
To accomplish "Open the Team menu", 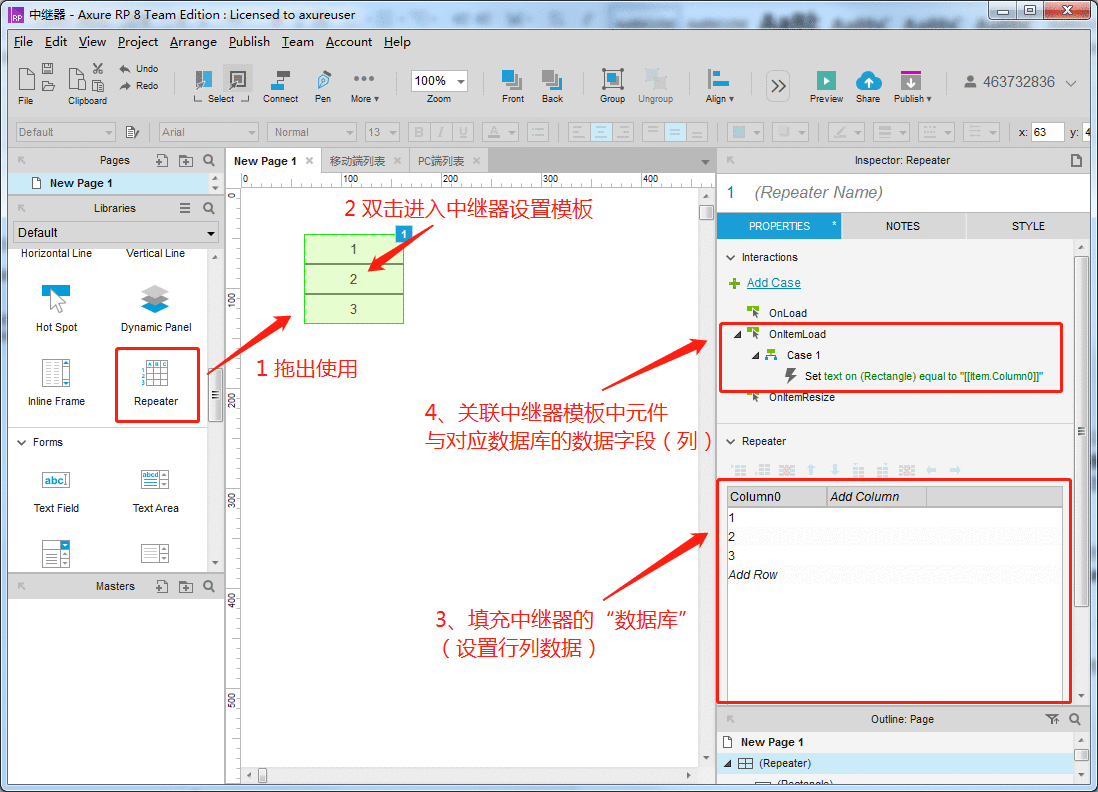I will [298, 42].
